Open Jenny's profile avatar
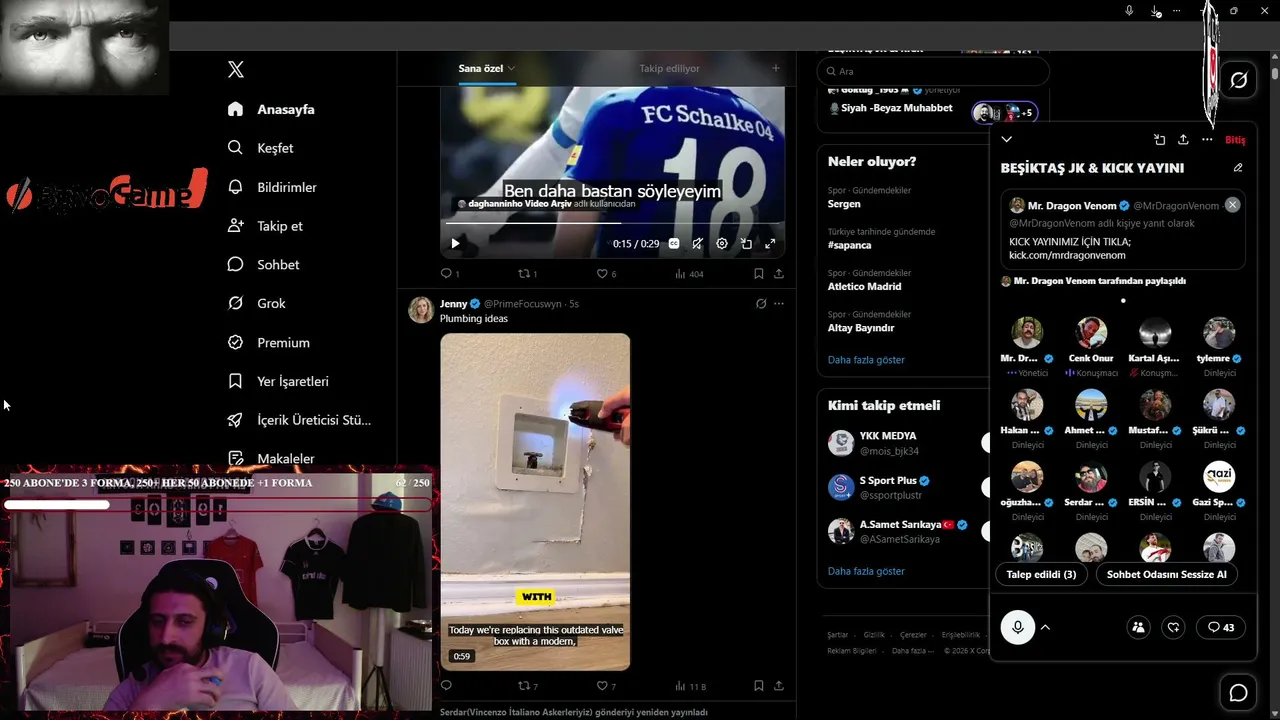This screenshot has height=720, width=1280. click(x=421, y=309)
